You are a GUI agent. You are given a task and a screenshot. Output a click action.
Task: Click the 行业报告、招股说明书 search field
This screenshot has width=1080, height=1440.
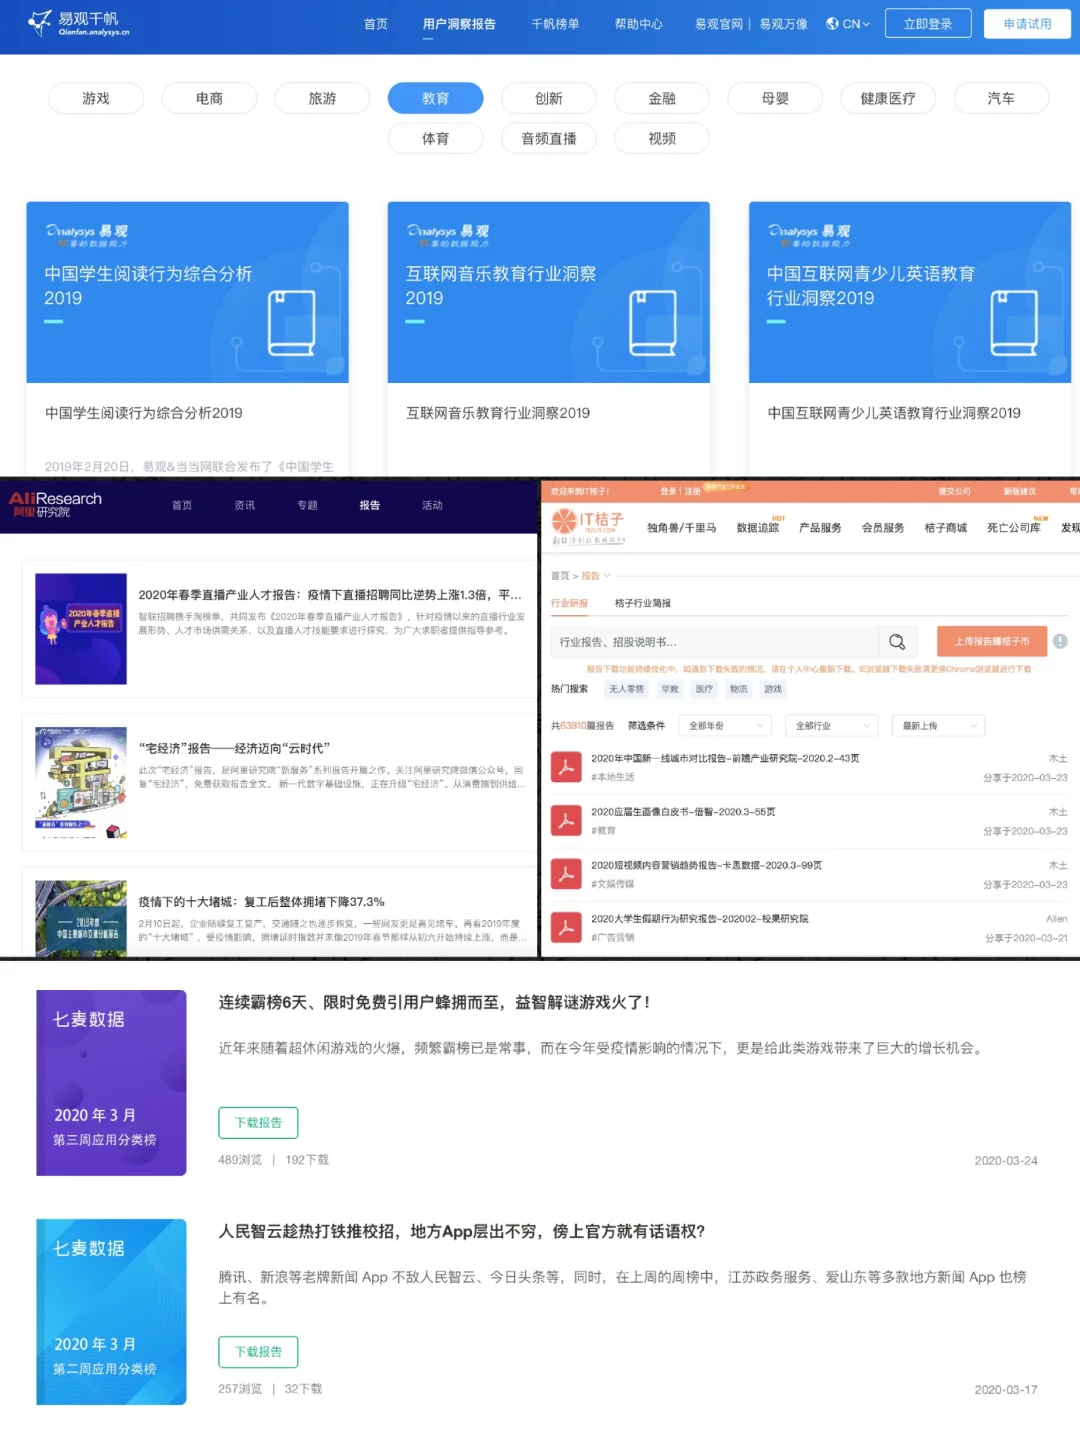(714, 641)
